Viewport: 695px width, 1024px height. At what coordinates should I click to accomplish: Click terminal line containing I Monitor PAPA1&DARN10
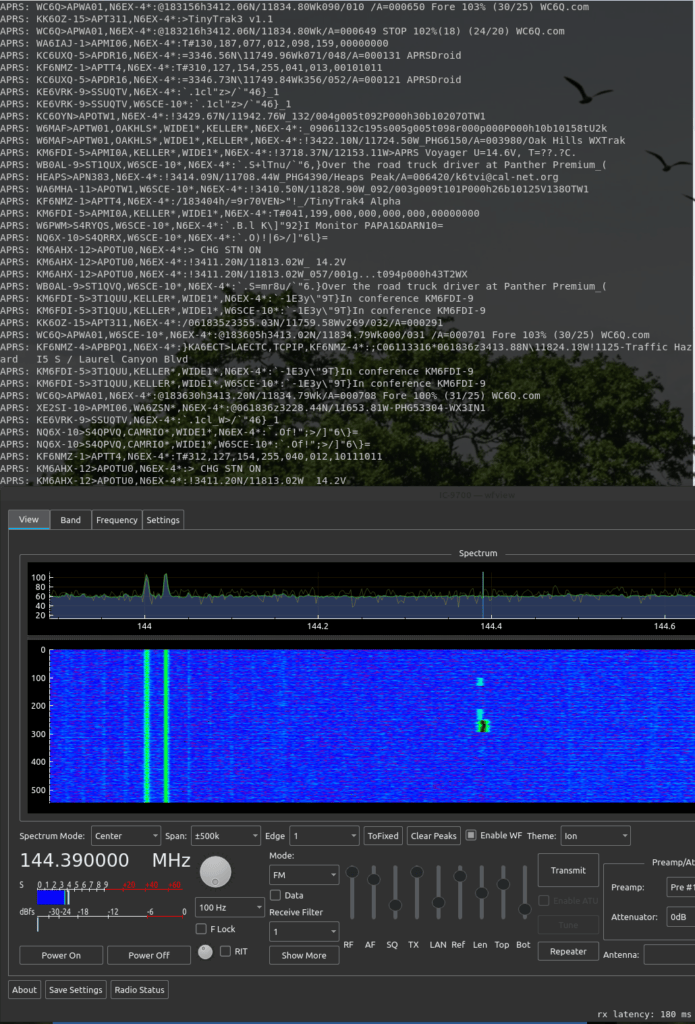222,225
